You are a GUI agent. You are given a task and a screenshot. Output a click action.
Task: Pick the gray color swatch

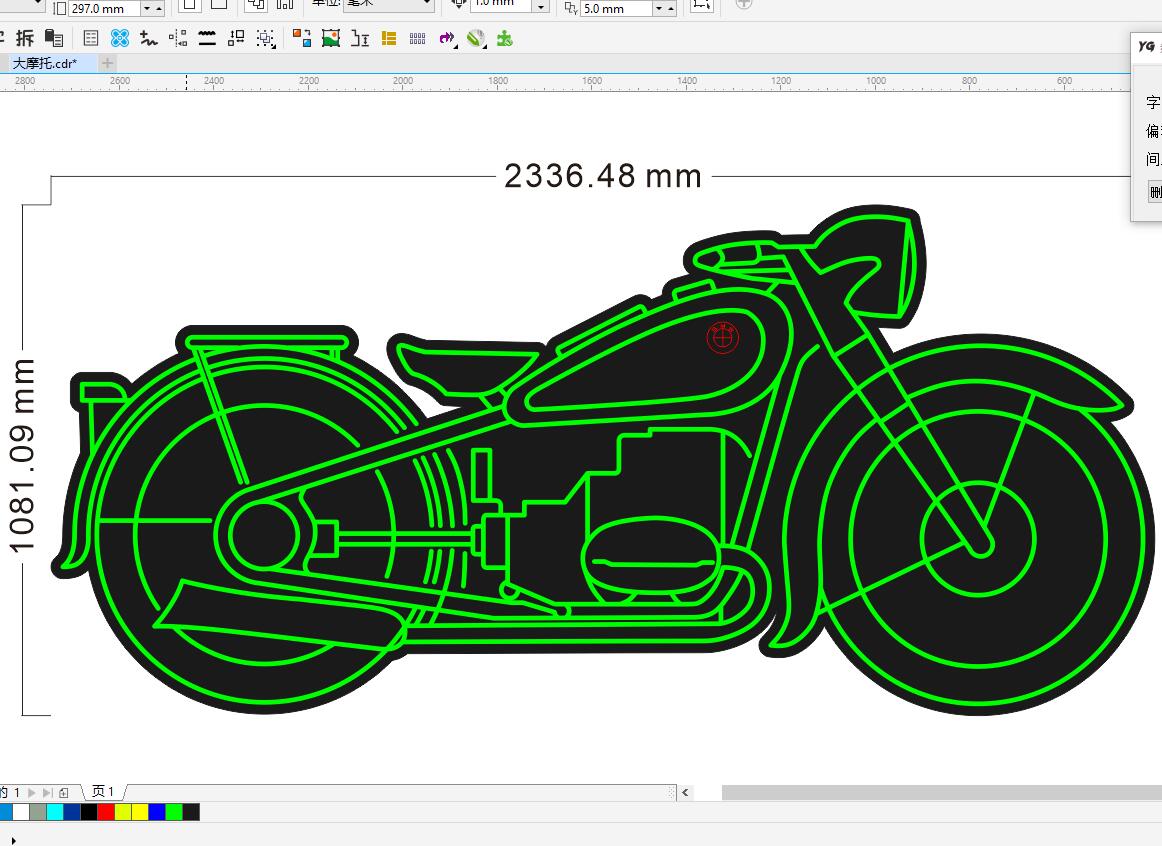[x=38, y=812]
